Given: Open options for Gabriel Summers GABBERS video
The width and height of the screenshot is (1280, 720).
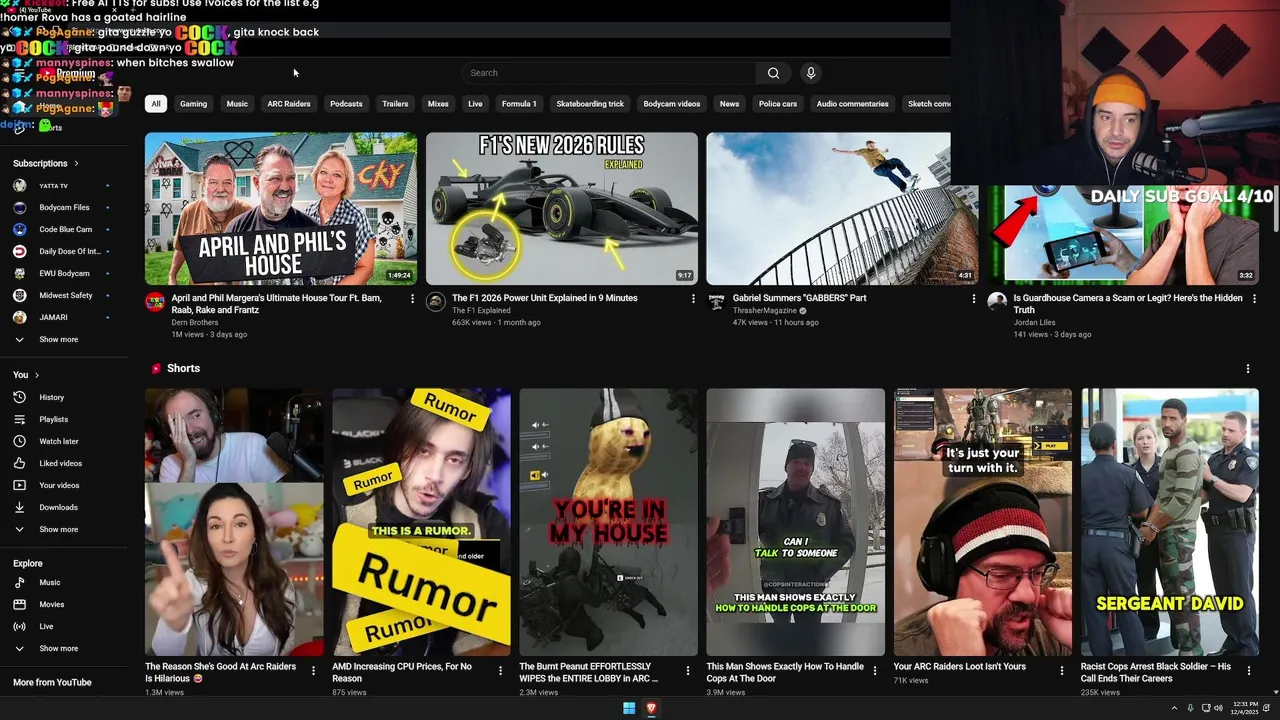Looking at the screenshot, I should point(973,298).
